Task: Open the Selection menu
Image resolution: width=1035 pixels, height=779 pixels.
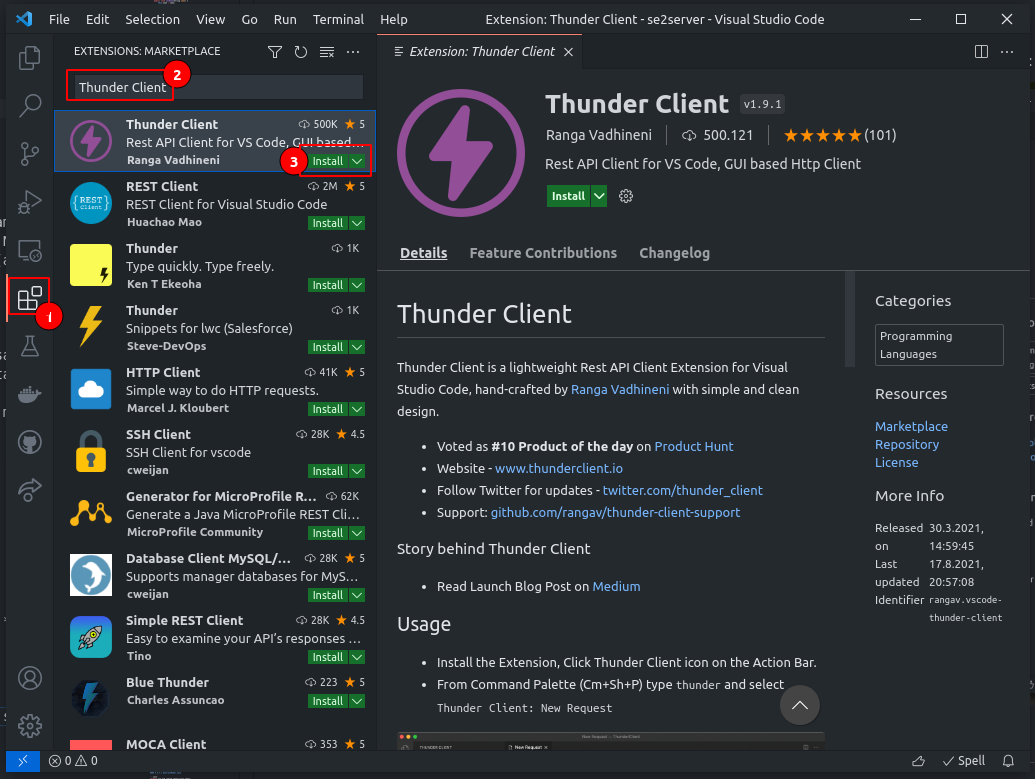Action: pos(152,19)
